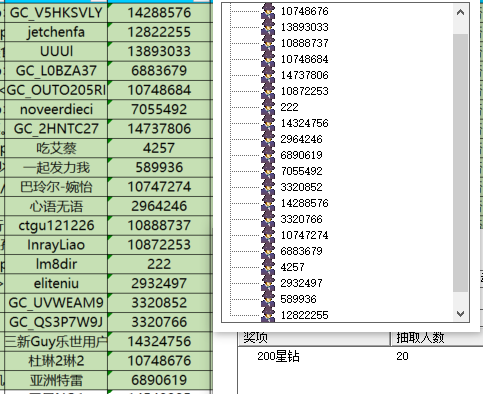Select spreadsheet cell 亚洲特雷

pyautogui.click(x=56, y=380)
